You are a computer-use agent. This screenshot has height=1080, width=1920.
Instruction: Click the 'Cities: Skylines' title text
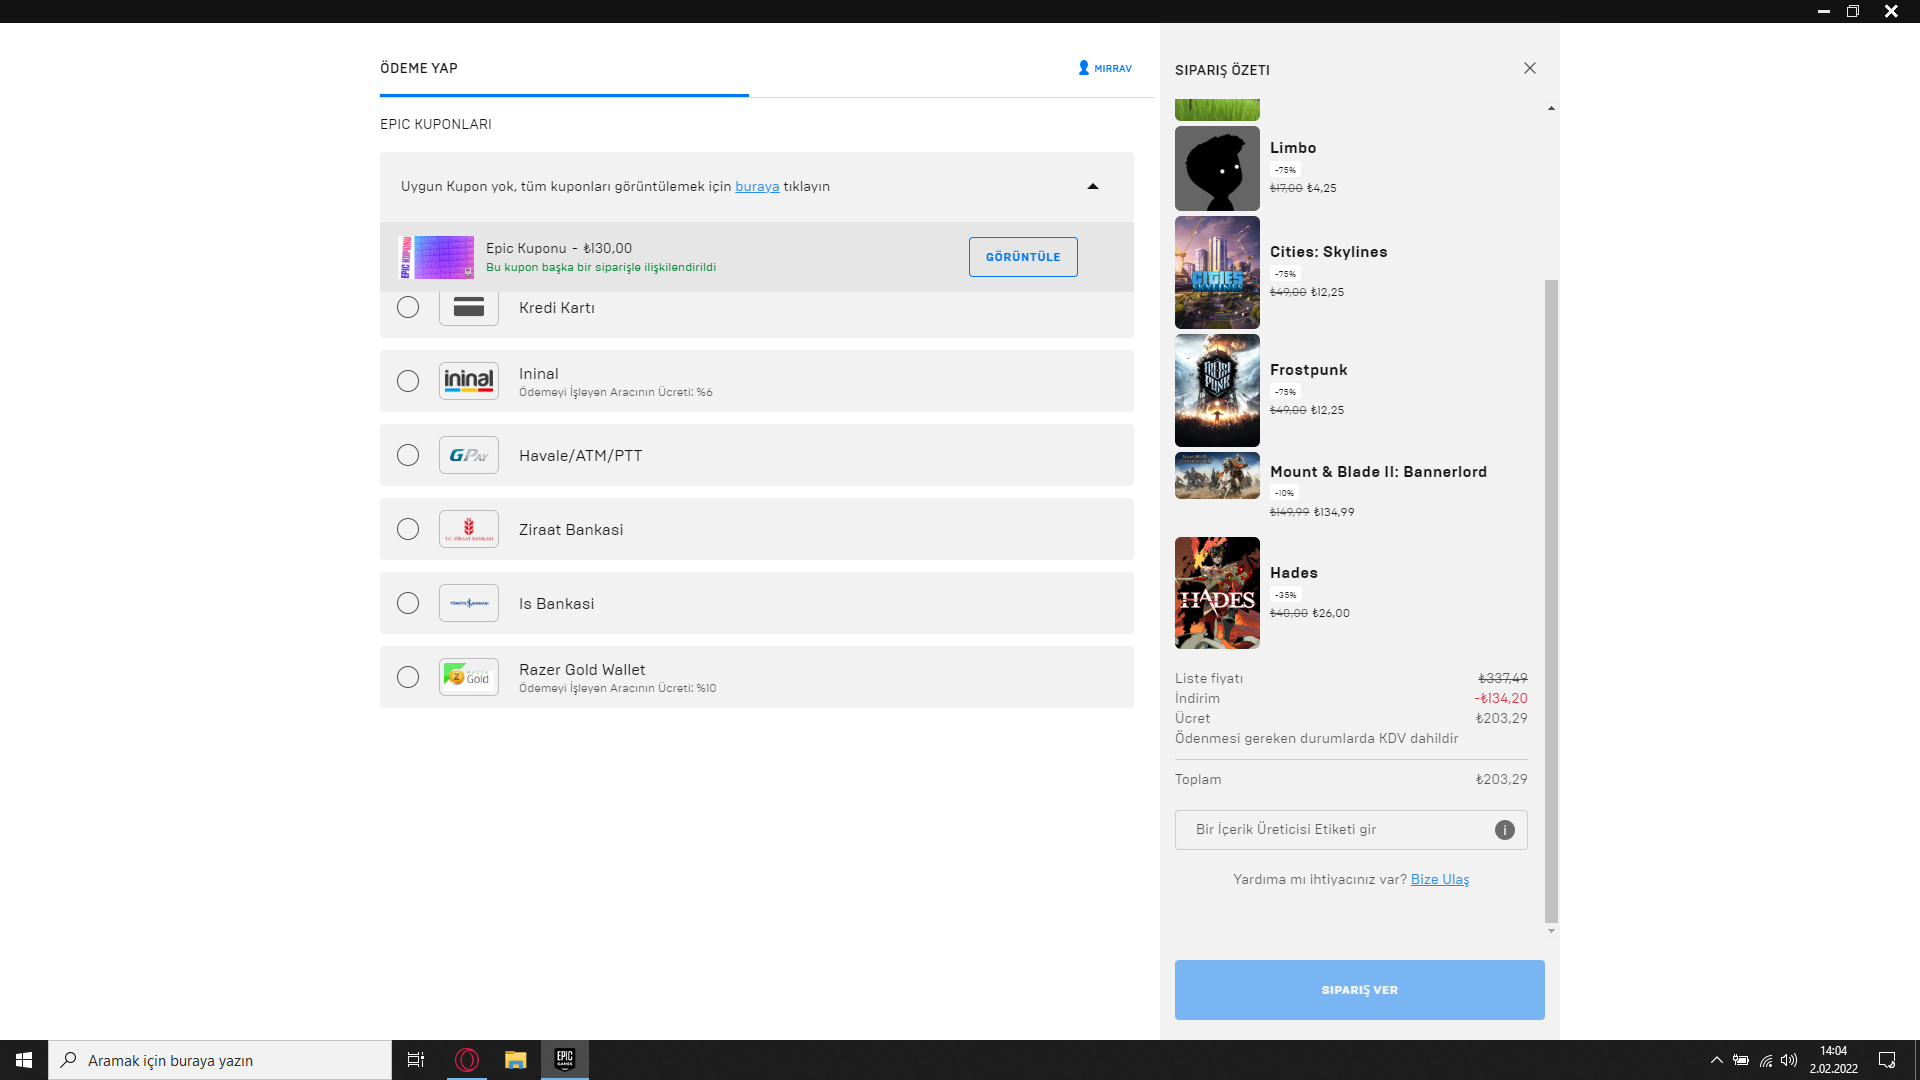(1328, 252)
